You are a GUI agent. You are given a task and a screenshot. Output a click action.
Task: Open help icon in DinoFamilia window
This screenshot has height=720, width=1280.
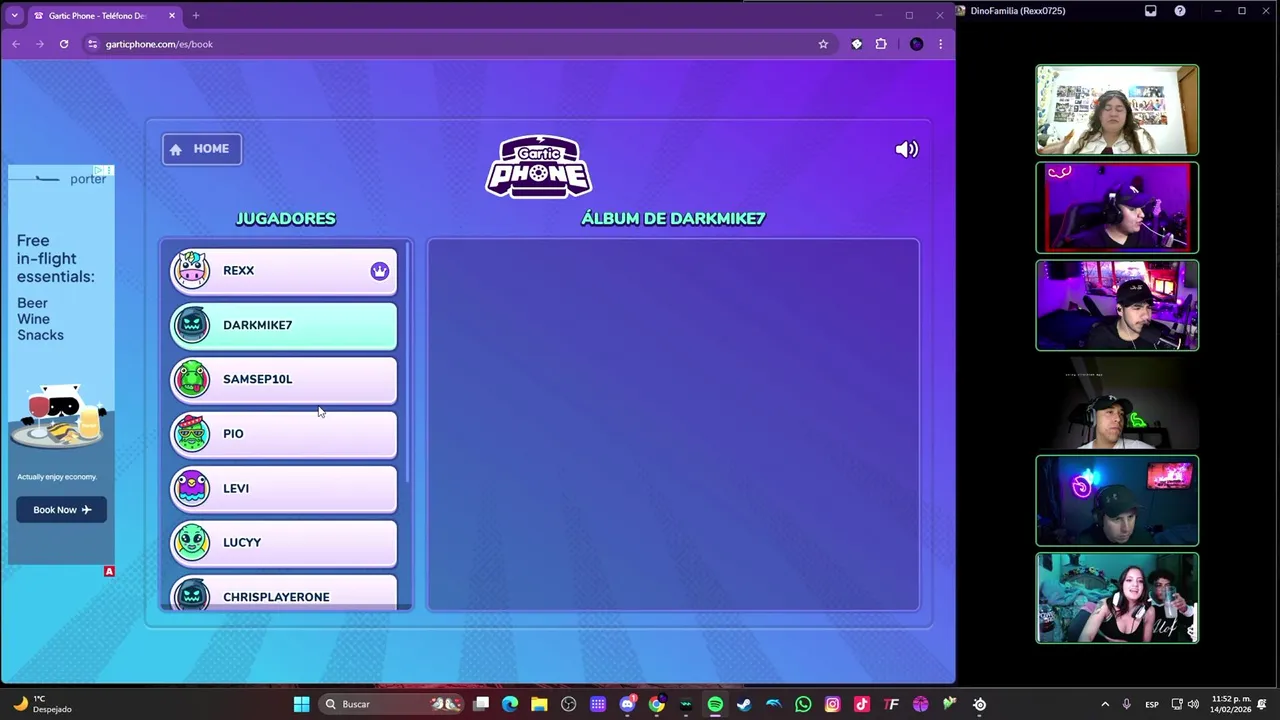[x=1180, y=11]
